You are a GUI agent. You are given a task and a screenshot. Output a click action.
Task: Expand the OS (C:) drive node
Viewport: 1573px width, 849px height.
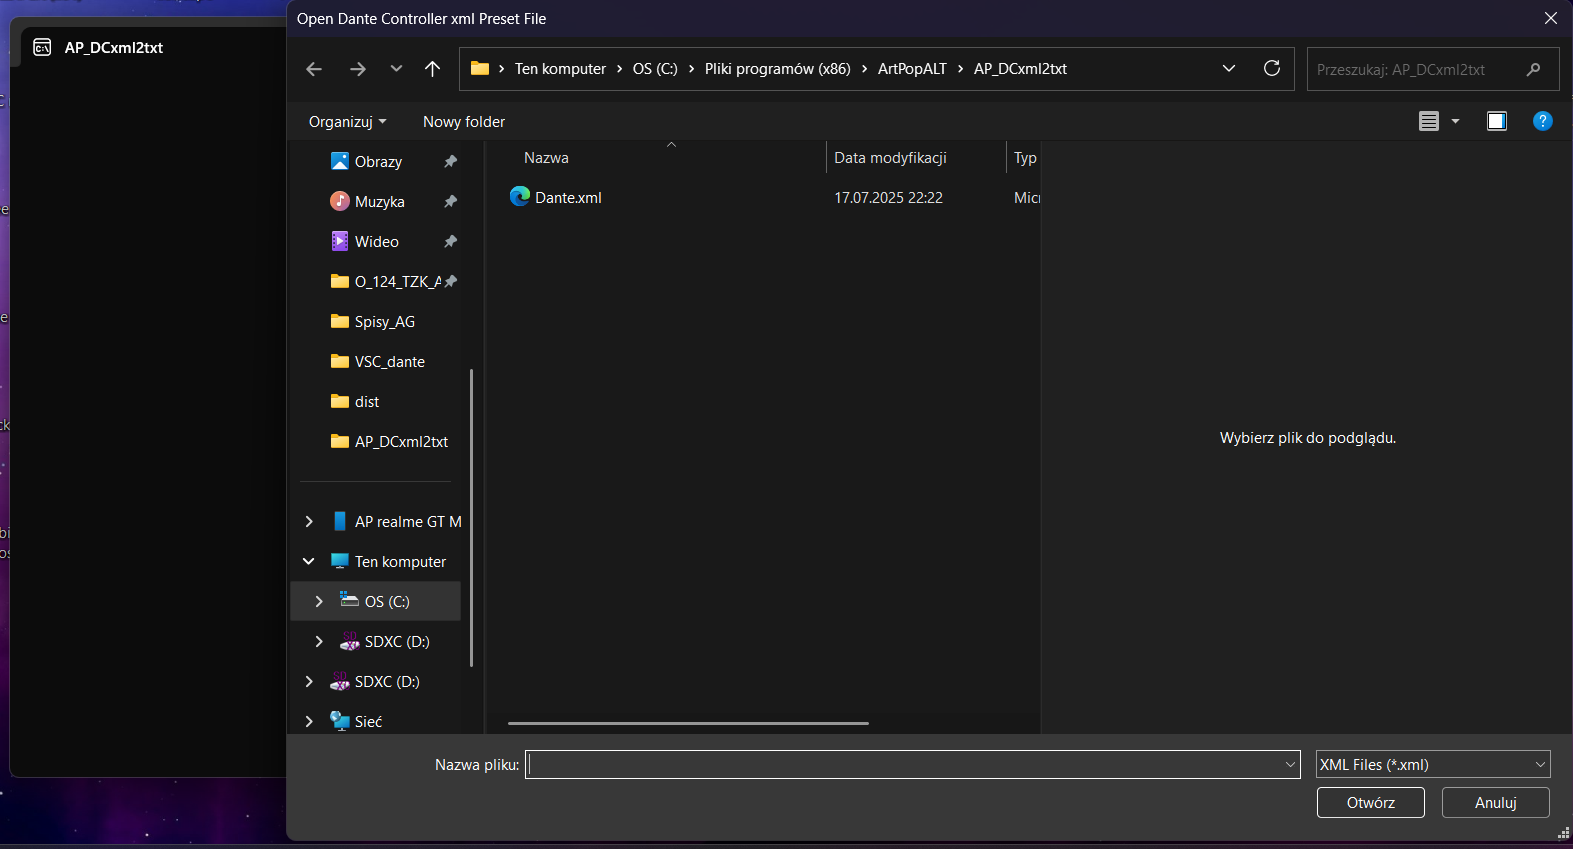(319, 602)
